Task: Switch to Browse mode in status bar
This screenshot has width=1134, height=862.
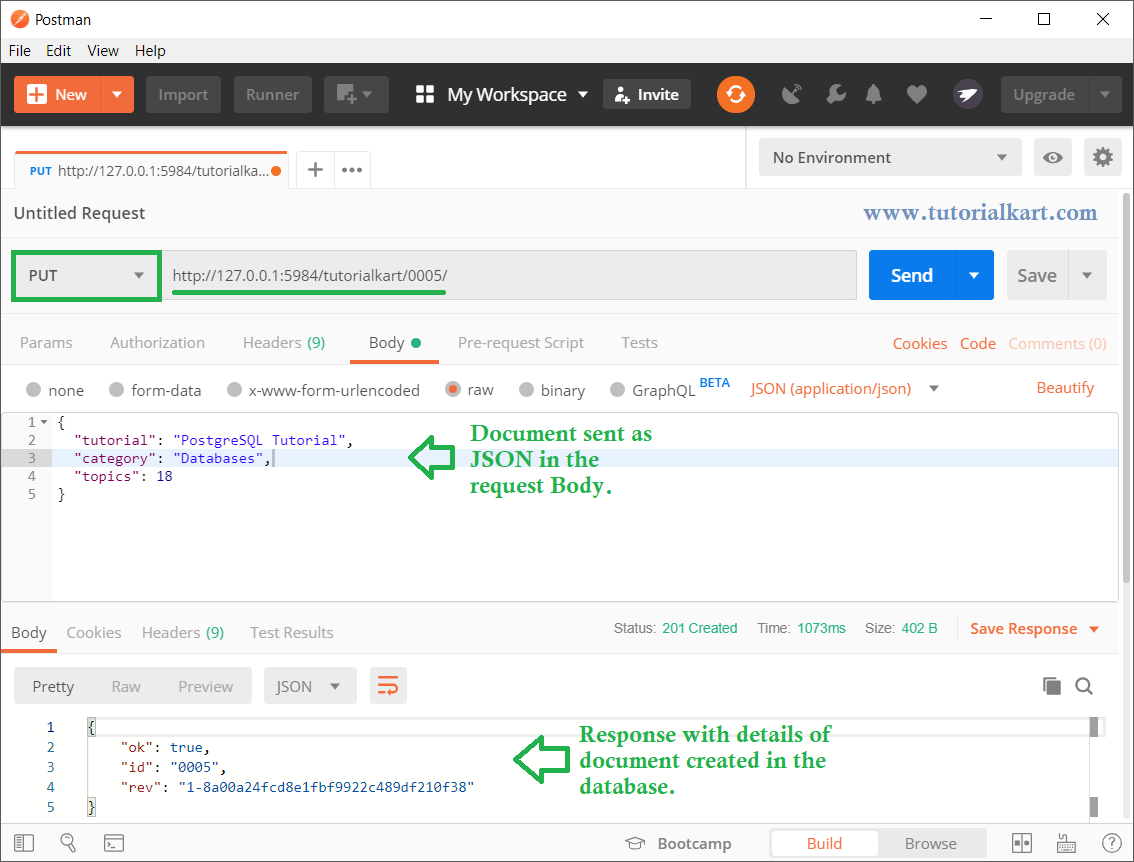Action: tap(931, 843)
